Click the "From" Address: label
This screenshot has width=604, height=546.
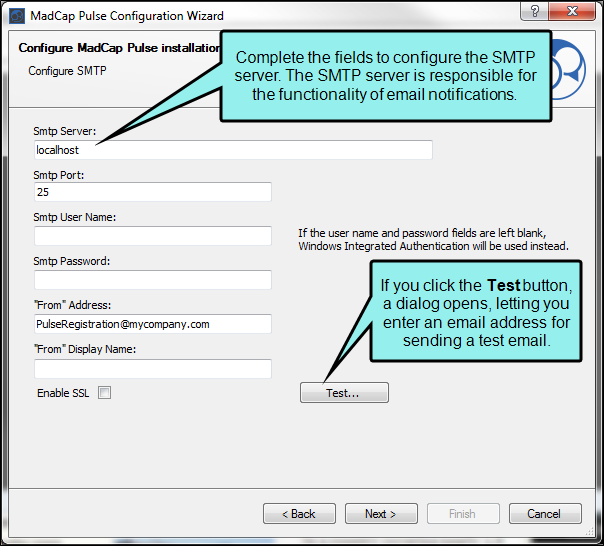[72, 305]
